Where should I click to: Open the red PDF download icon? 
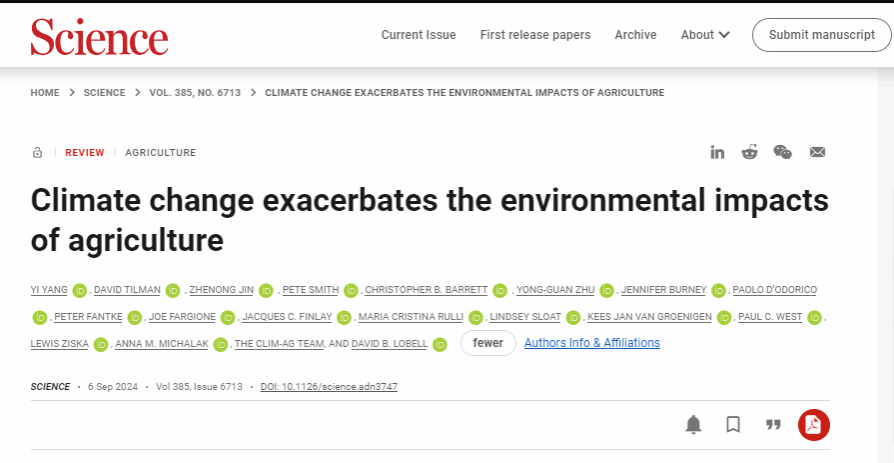coord(814,425)
